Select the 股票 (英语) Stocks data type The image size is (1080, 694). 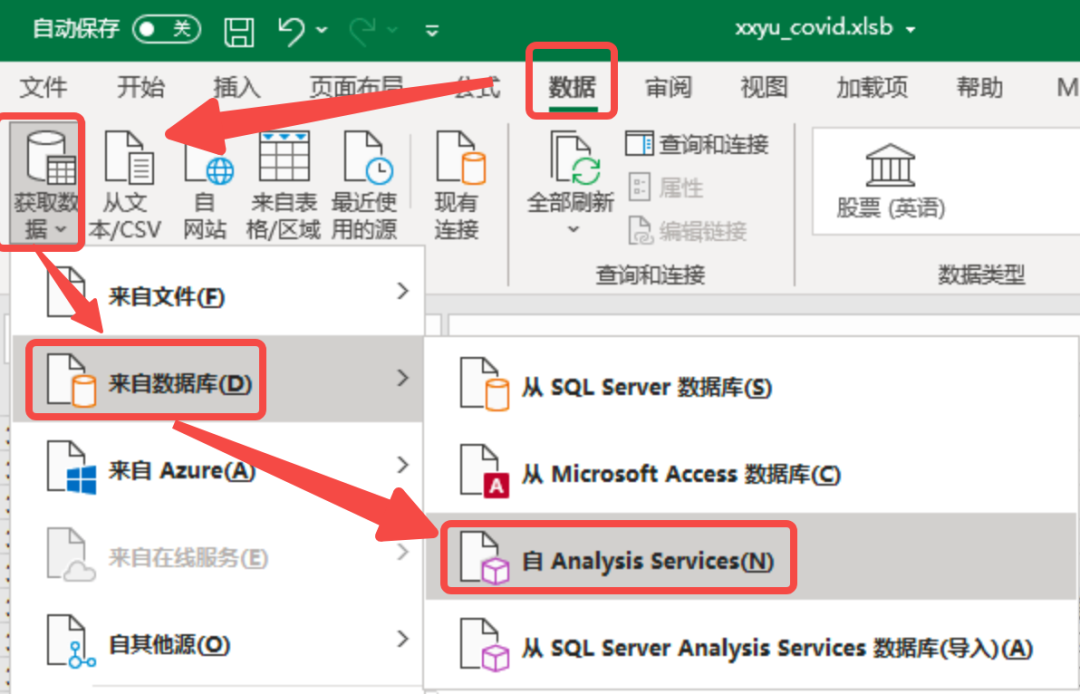coord(891,182)
